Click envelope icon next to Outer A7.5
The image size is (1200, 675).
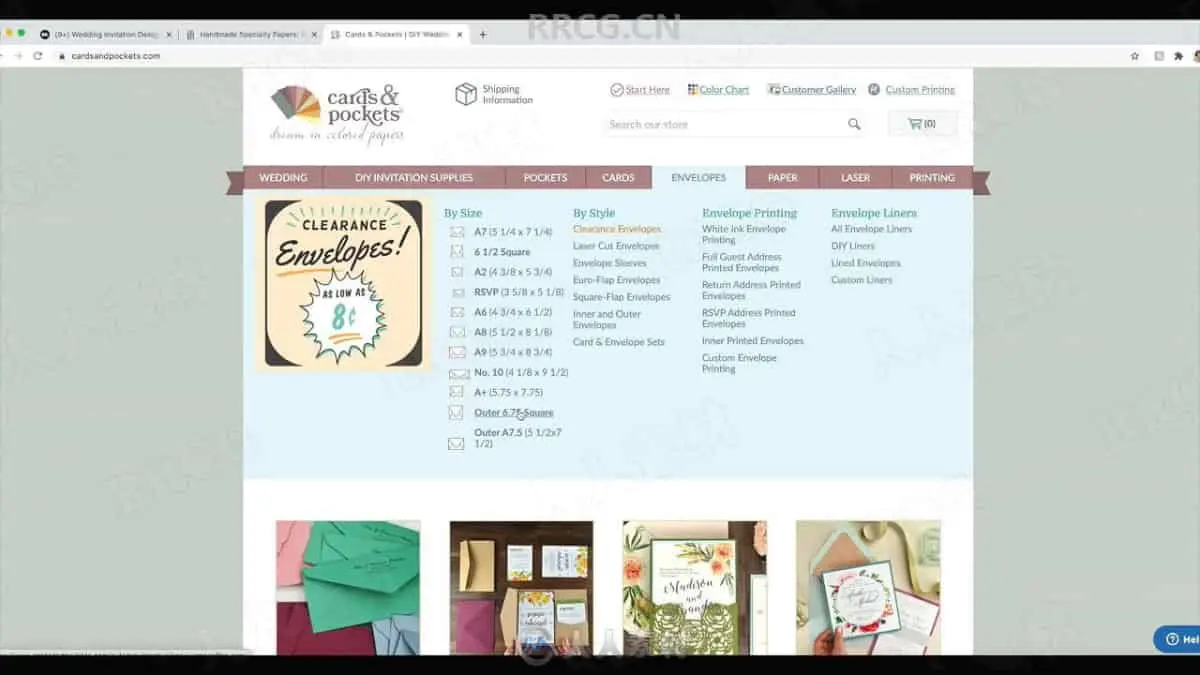pos(456,443)
